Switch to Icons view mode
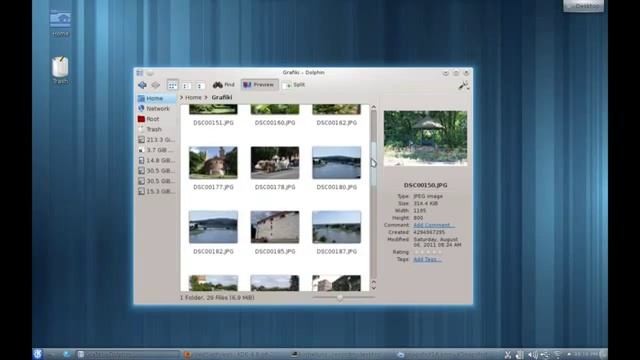Screen dimensions: 640x360 pos(173,85)
